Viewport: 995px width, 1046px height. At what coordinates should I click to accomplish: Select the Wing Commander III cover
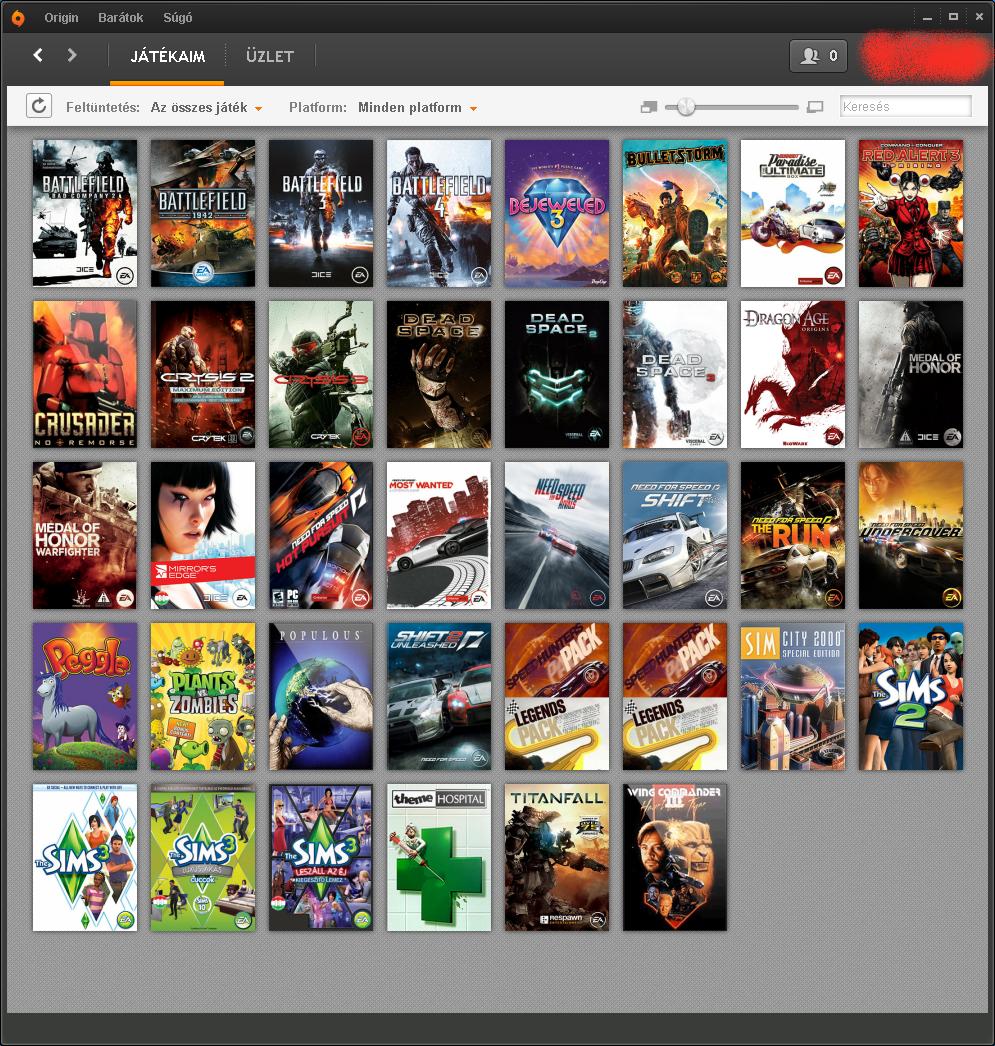(x=675, y=857)
